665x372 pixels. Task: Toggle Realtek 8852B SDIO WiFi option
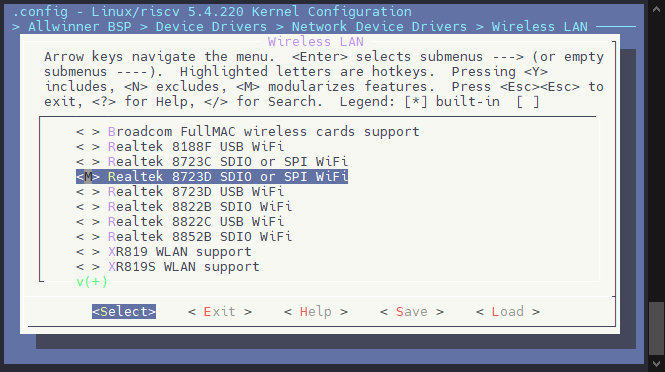tap(184, 237)
